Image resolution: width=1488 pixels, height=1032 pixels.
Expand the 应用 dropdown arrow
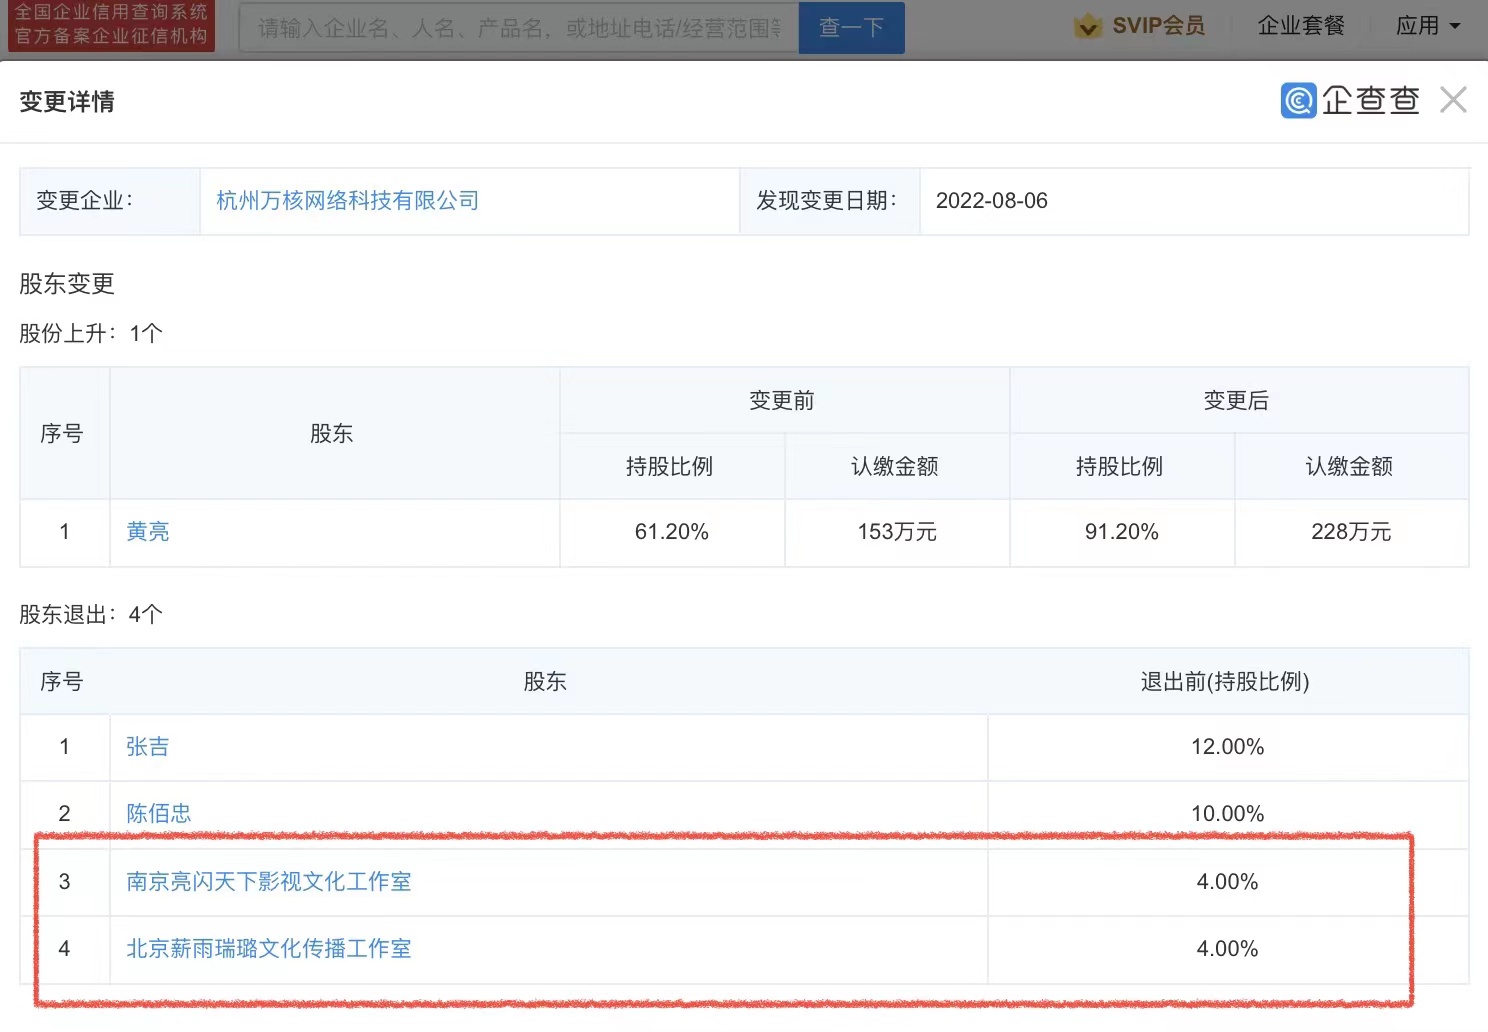[x=1455, y=27]
